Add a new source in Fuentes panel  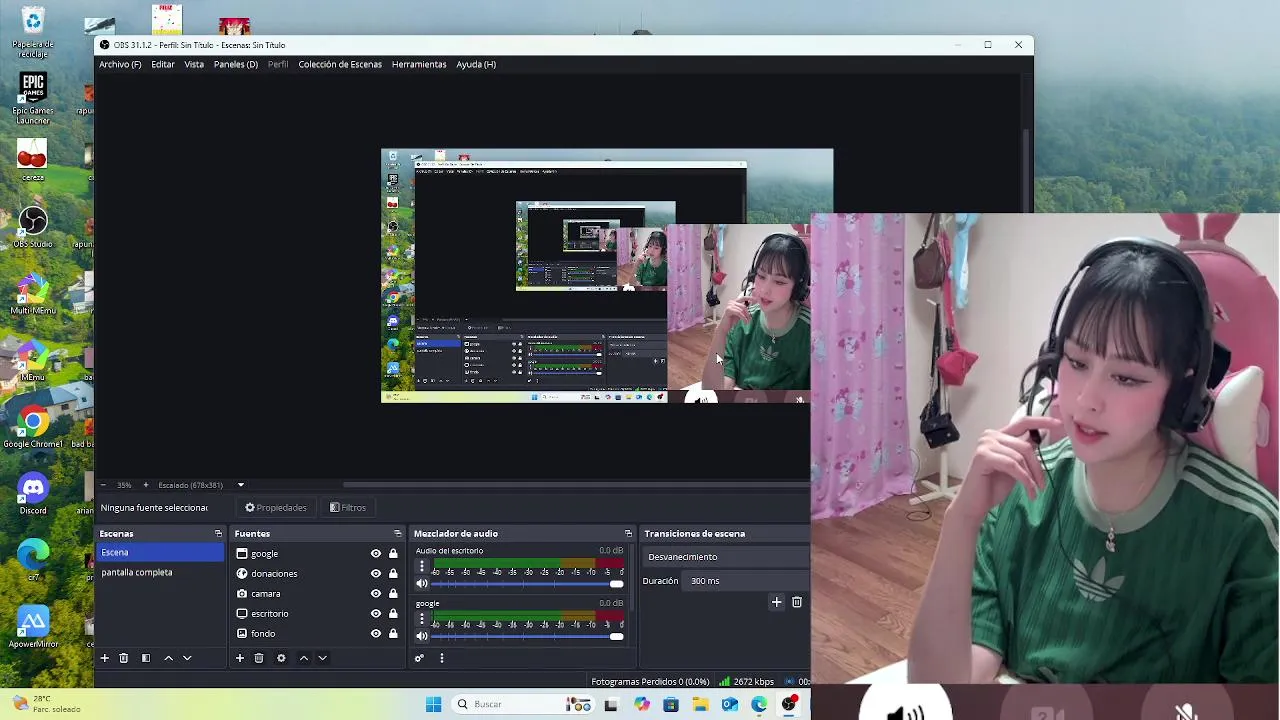(240, 658)
